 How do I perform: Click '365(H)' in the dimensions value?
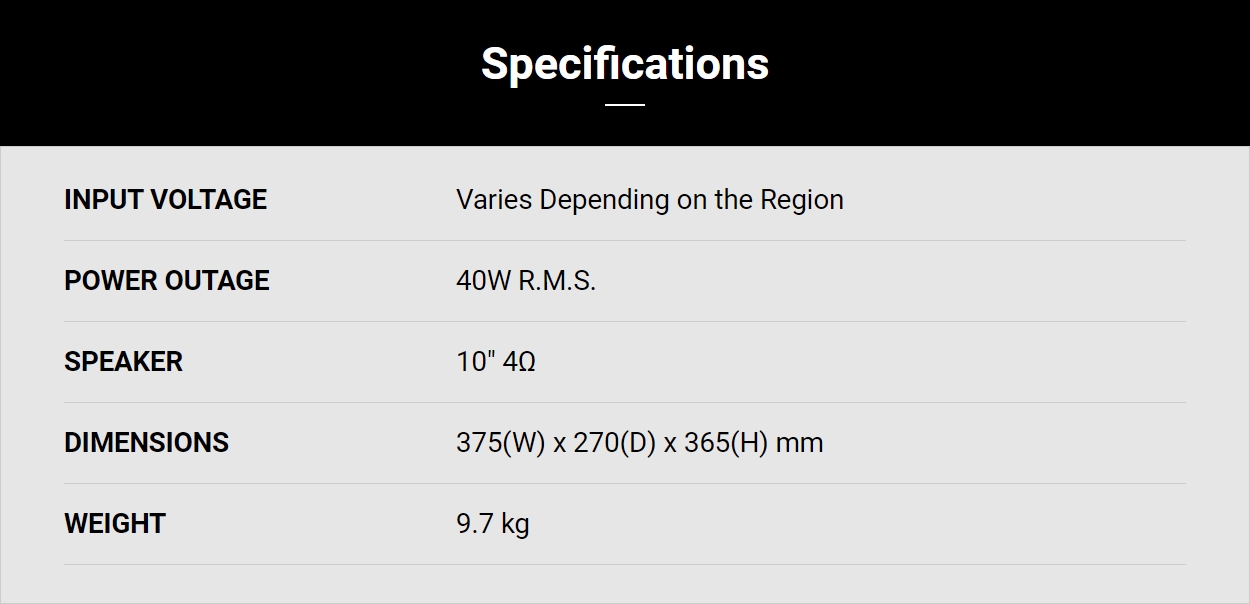pos(726,442)
